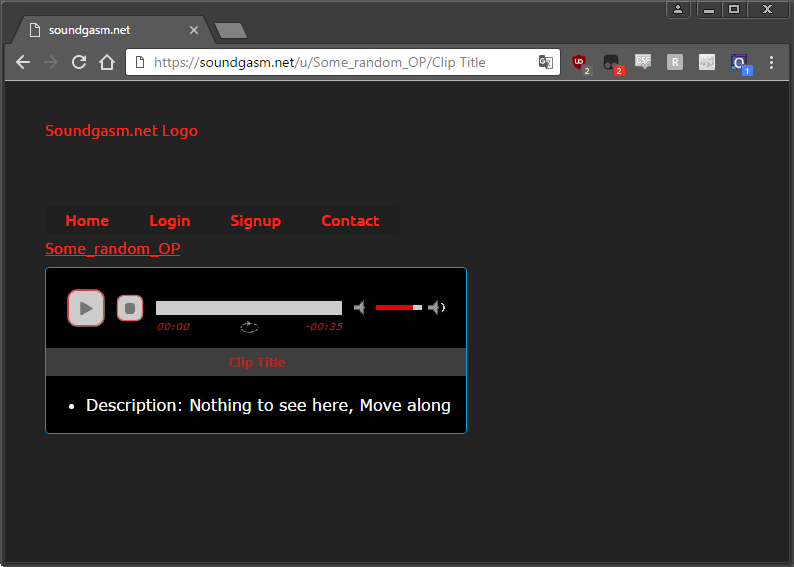Image resolution: width=794 pixels, height=567 pixels.
Task: Go to the browser home page
Action: tap(107, 62)
